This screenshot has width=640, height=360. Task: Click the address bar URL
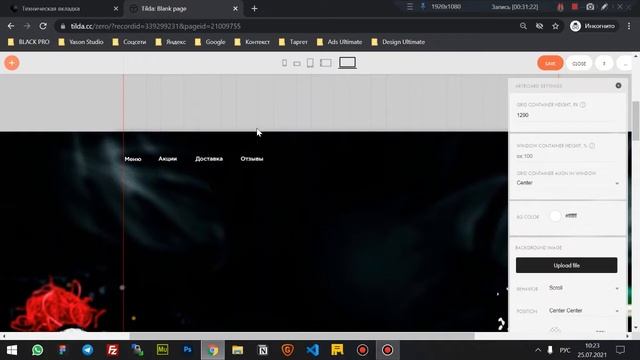156,26
